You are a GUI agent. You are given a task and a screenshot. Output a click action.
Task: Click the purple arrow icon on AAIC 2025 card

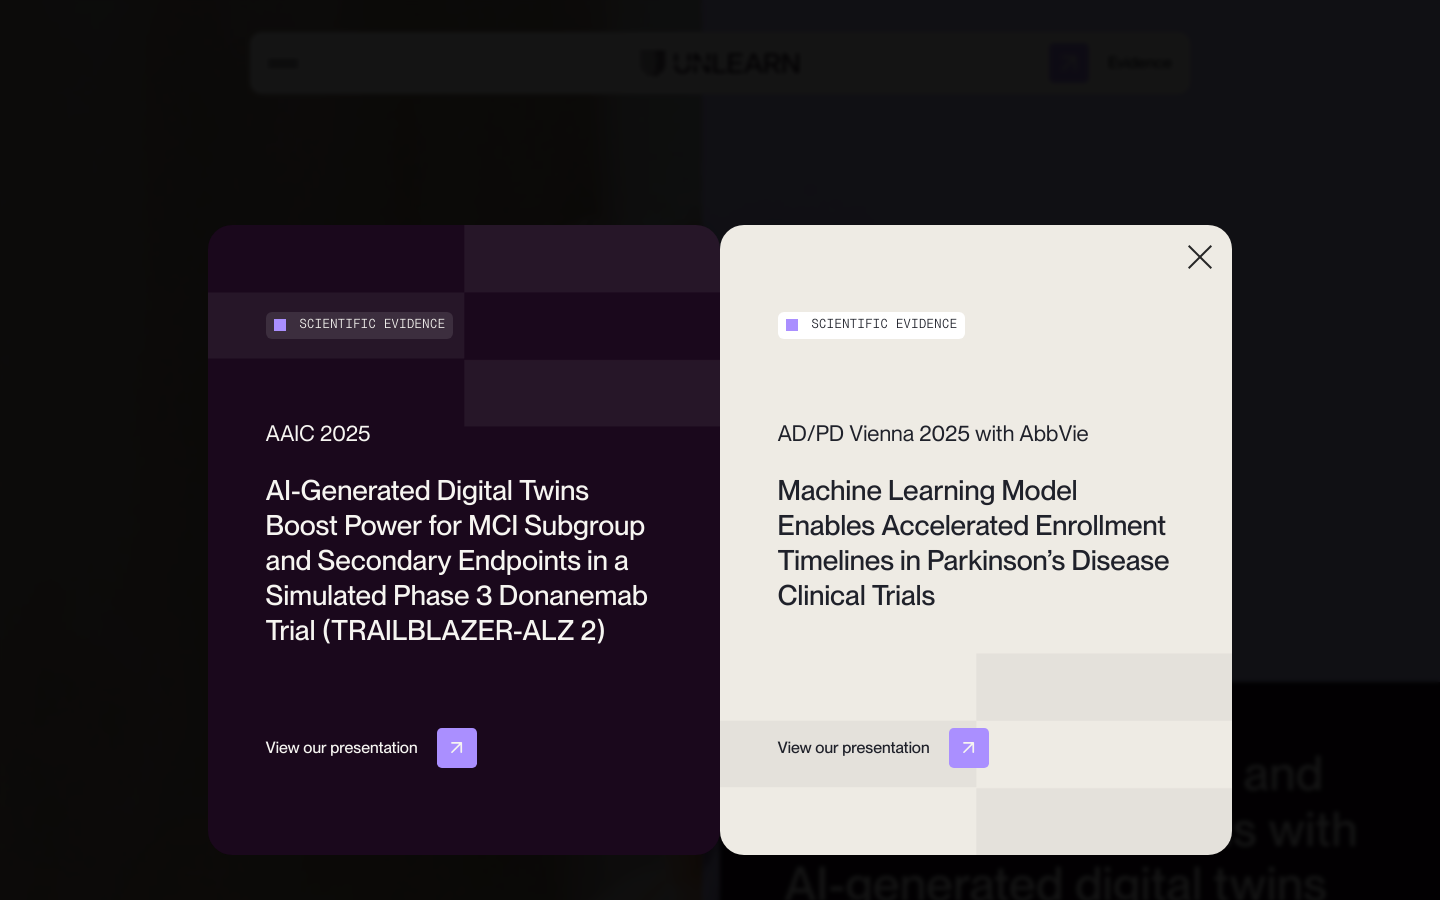pos(456,748)
